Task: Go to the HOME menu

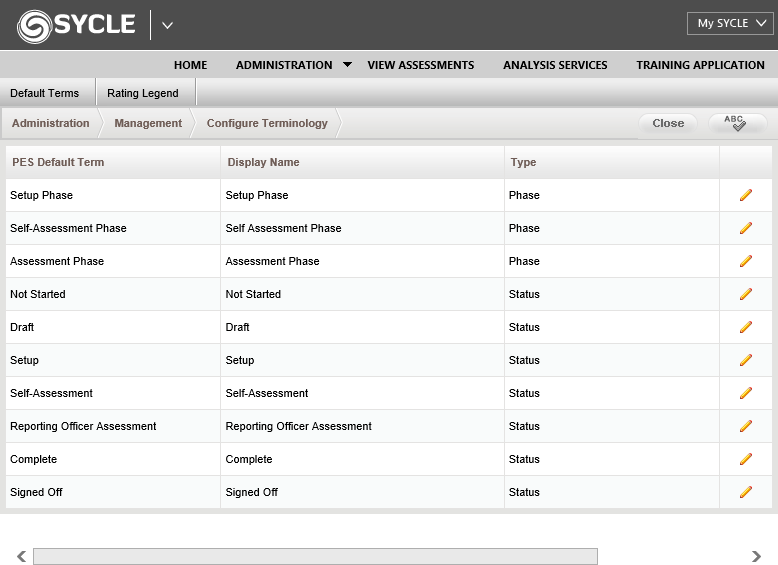Action: click(x=191, y=65)
